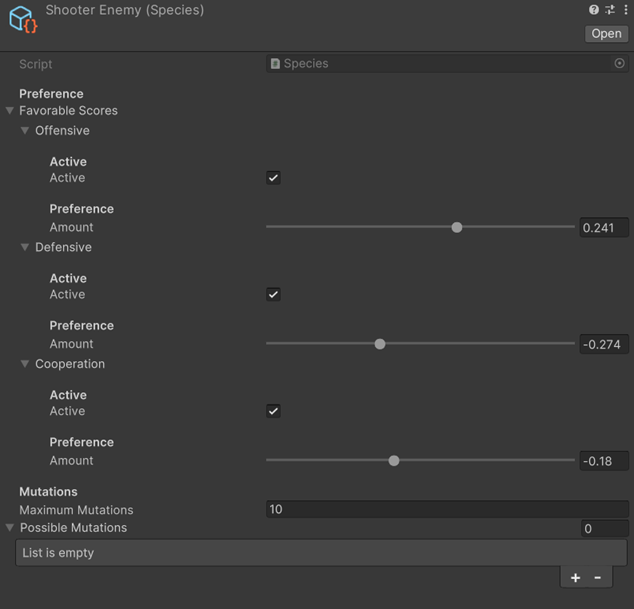Click the Species script reference field

click(447, 63)
